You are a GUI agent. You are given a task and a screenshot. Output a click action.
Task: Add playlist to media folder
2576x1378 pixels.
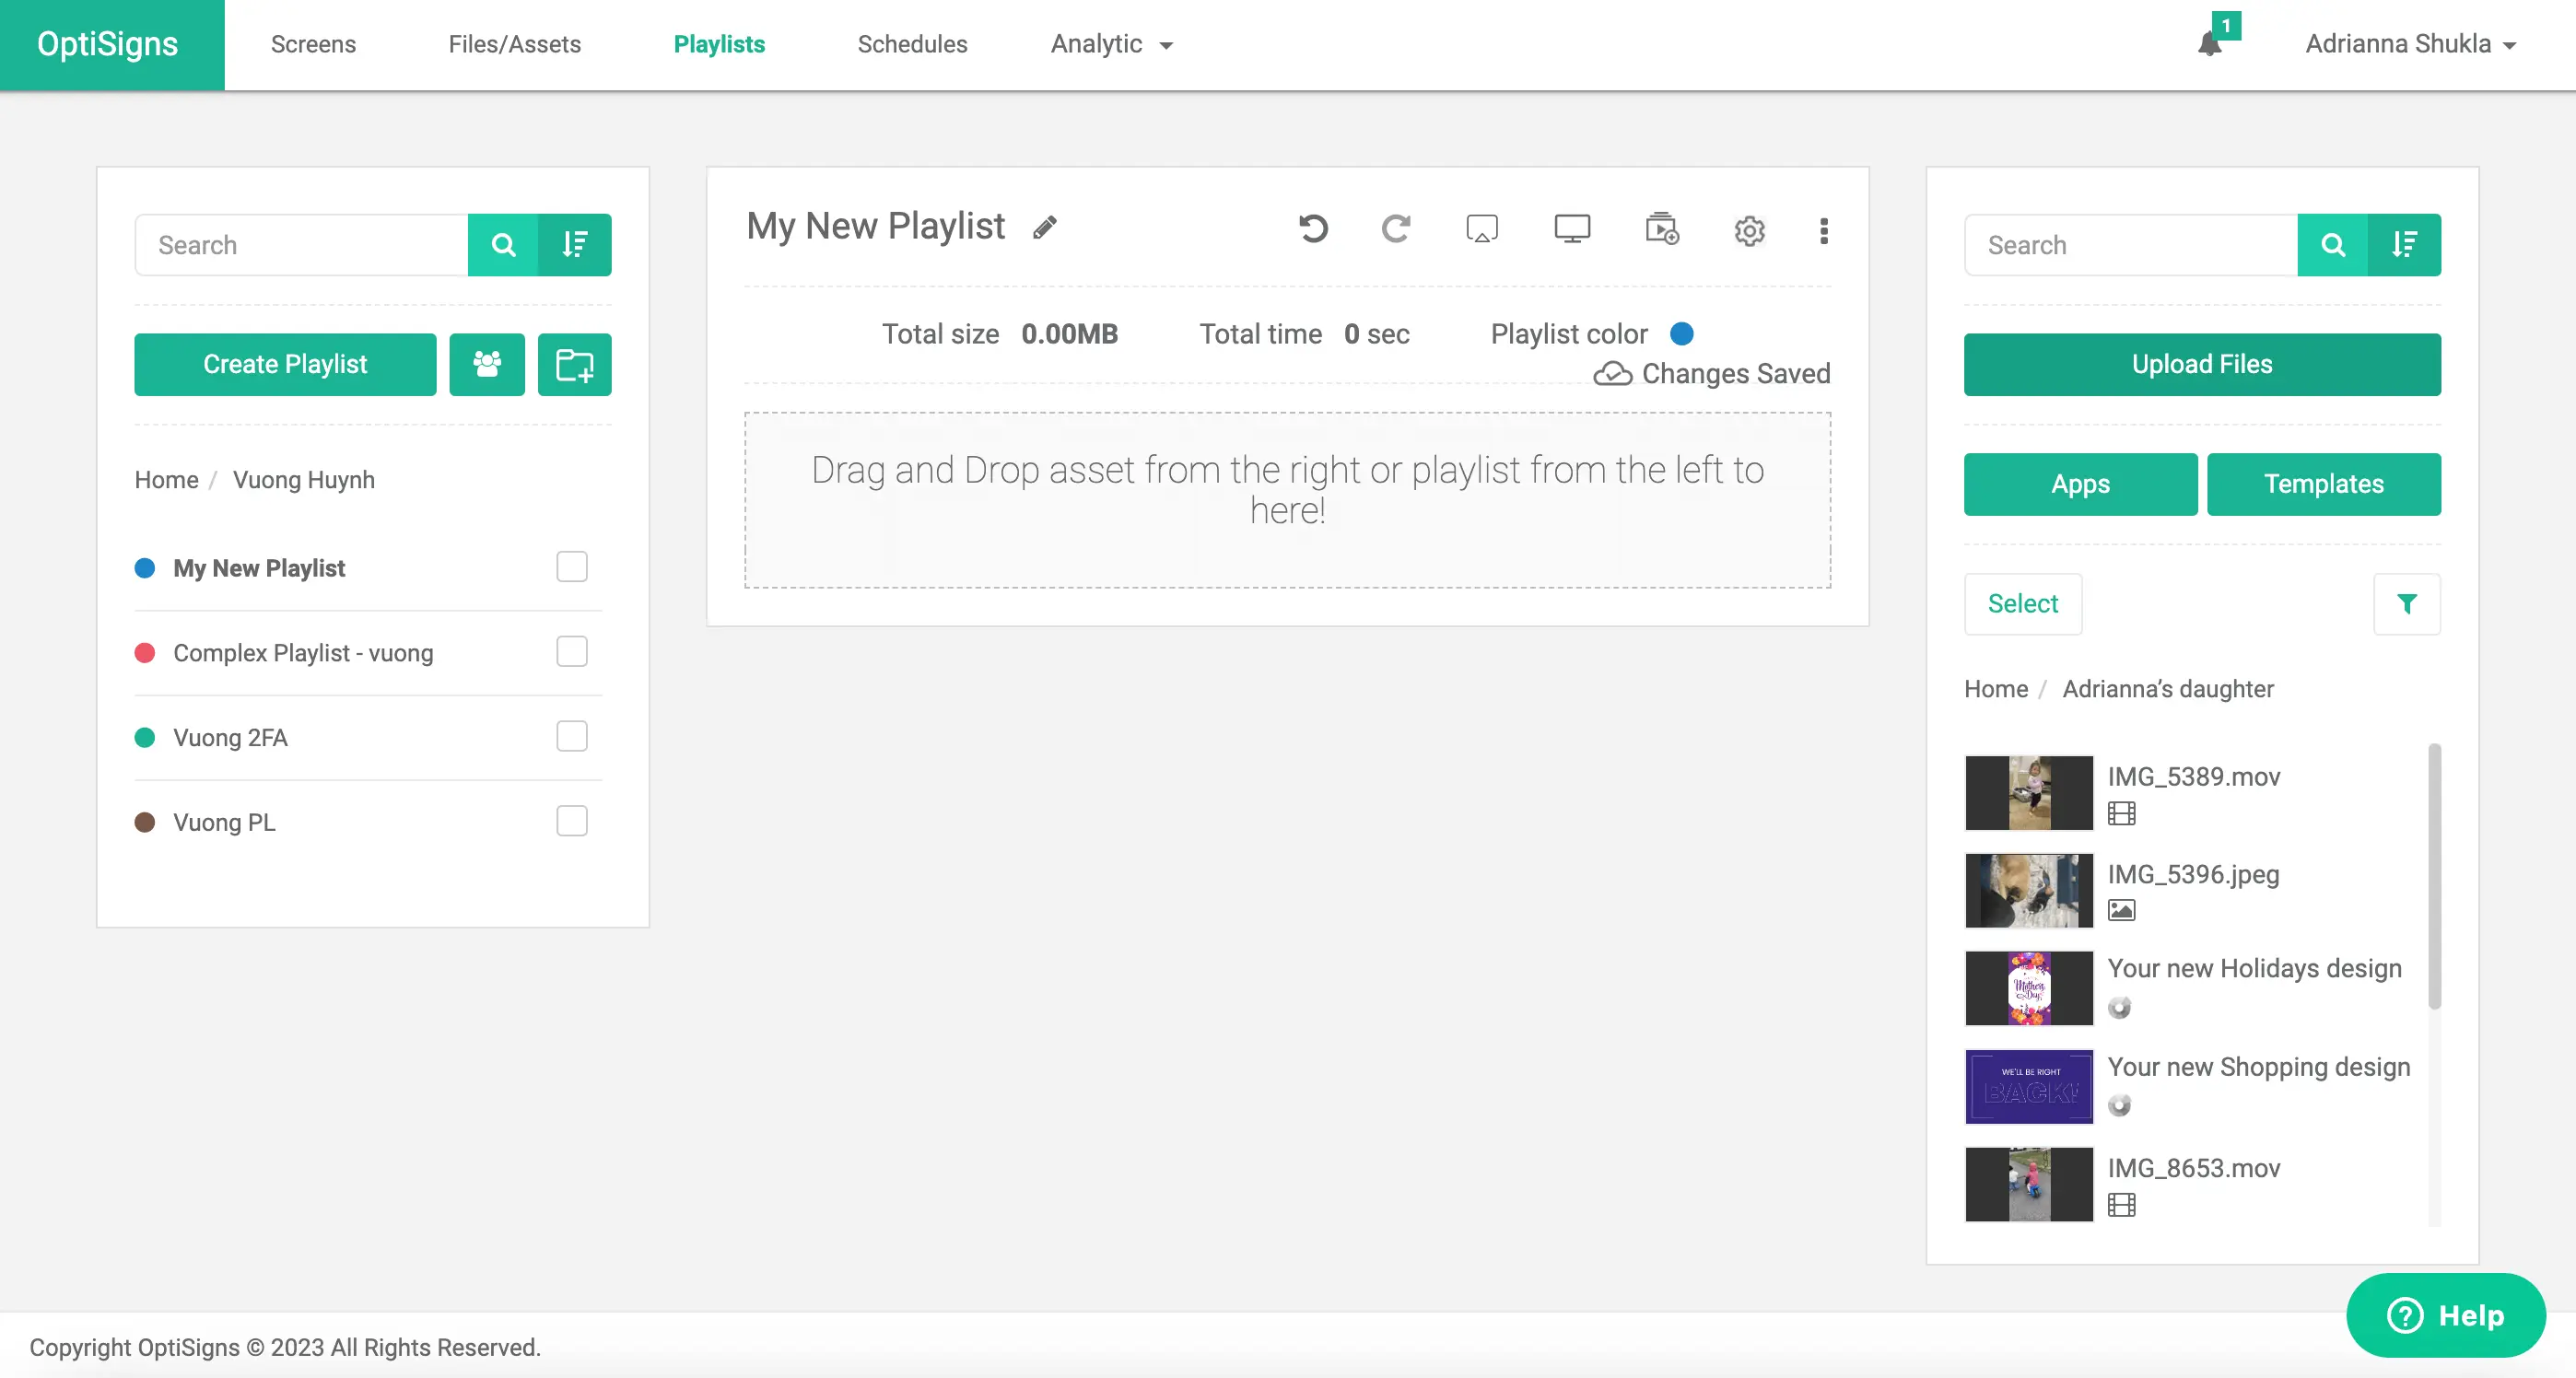click(1661, 229)
